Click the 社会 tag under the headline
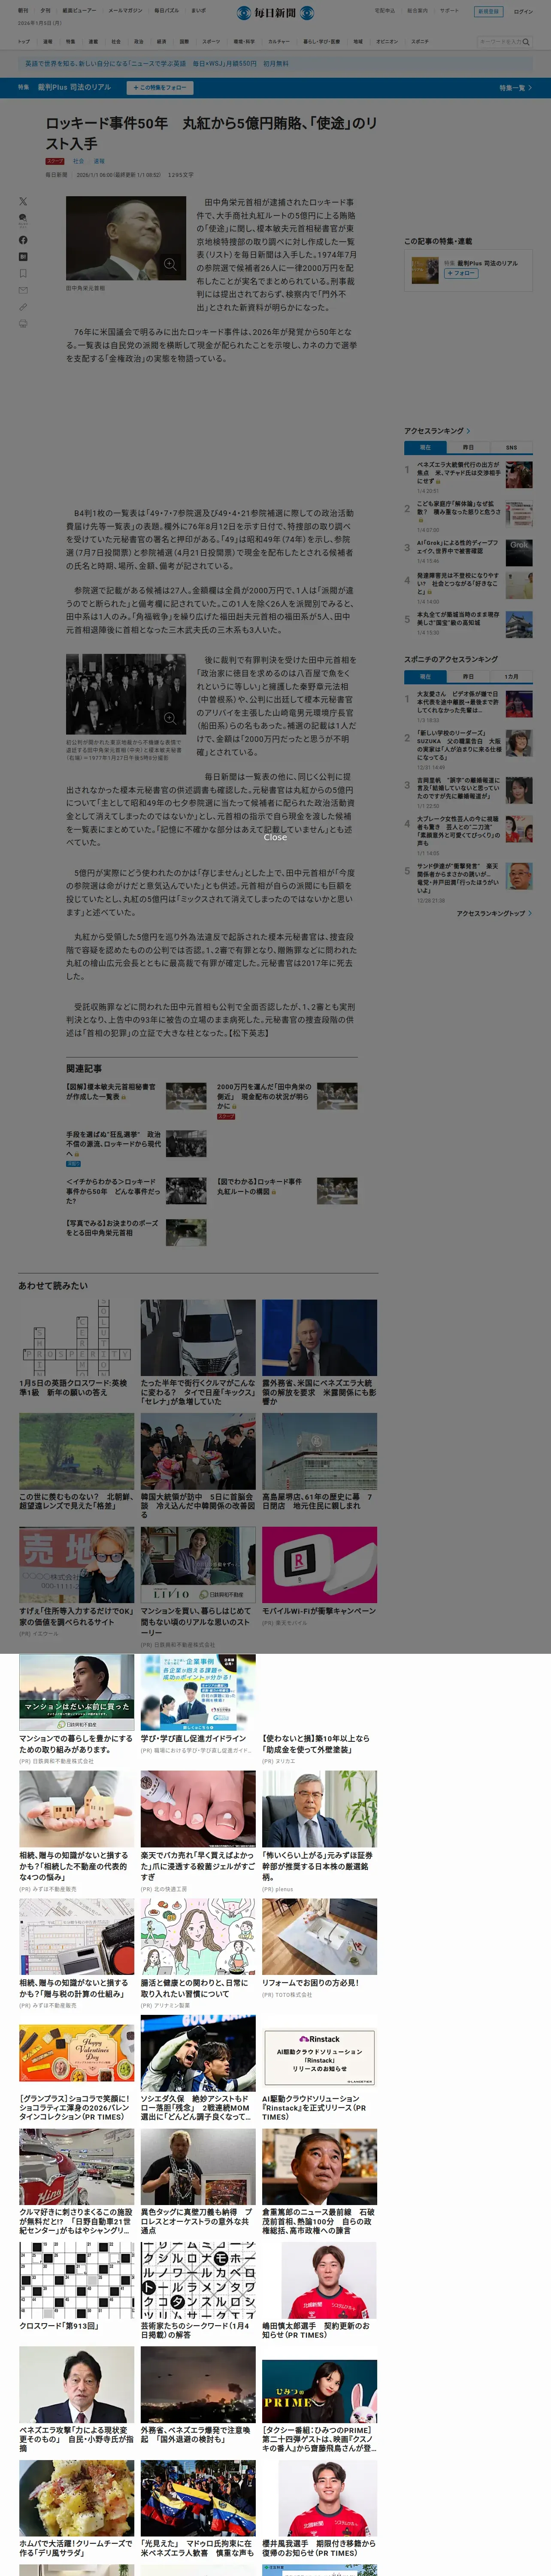 [x=78, y=161]
